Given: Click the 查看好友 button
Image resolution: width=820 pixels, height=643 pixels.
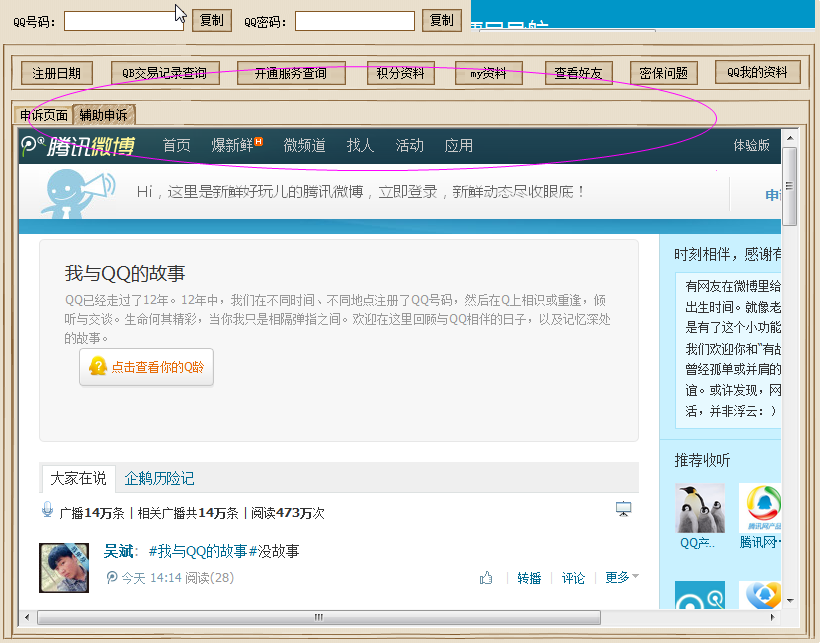Looking at the screenshot, I should click(x=578, y=73).
